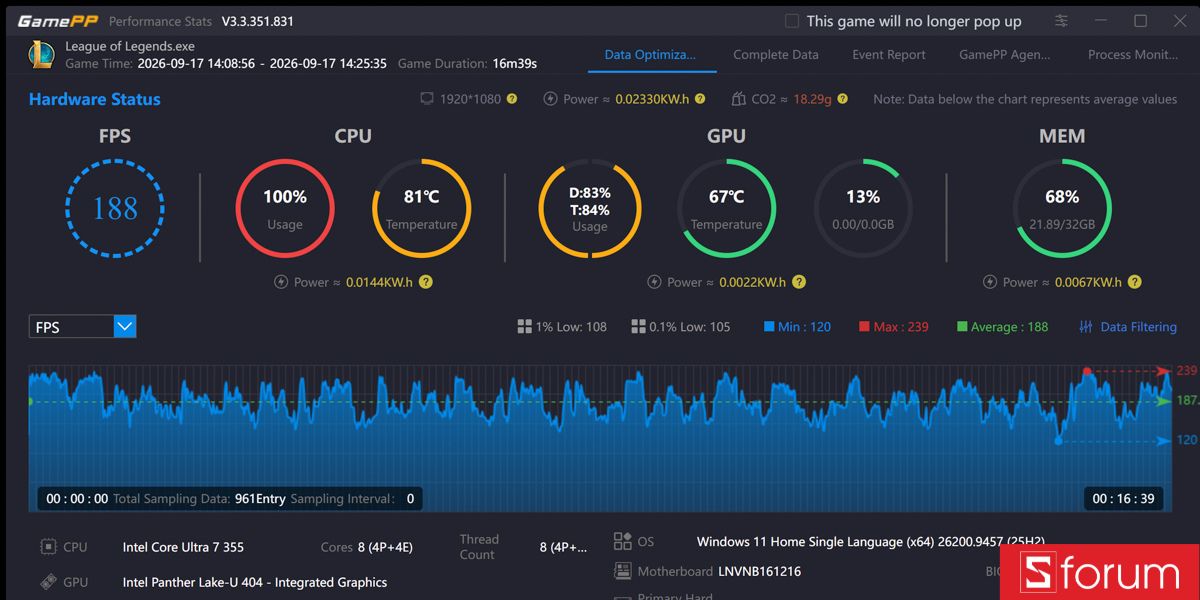Image resolution: width=1200 pixels, height=600 pixels.
Task: Click the help icon next to CO2 18.29g
Action: point(843,99)
